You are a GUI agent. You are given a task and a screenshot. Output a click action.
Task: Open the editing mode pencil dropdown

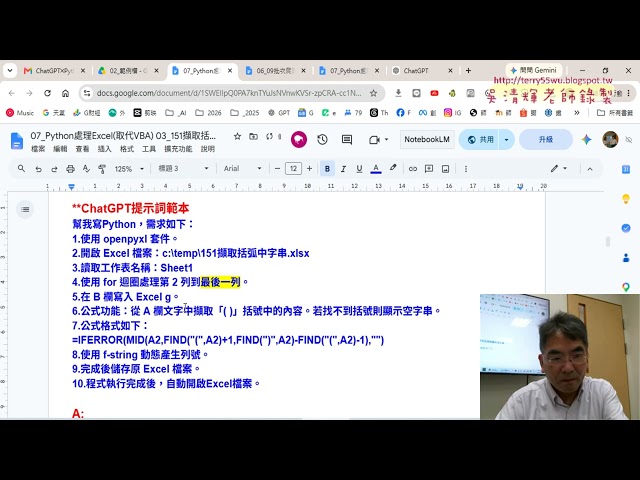[x=558, y=169]
